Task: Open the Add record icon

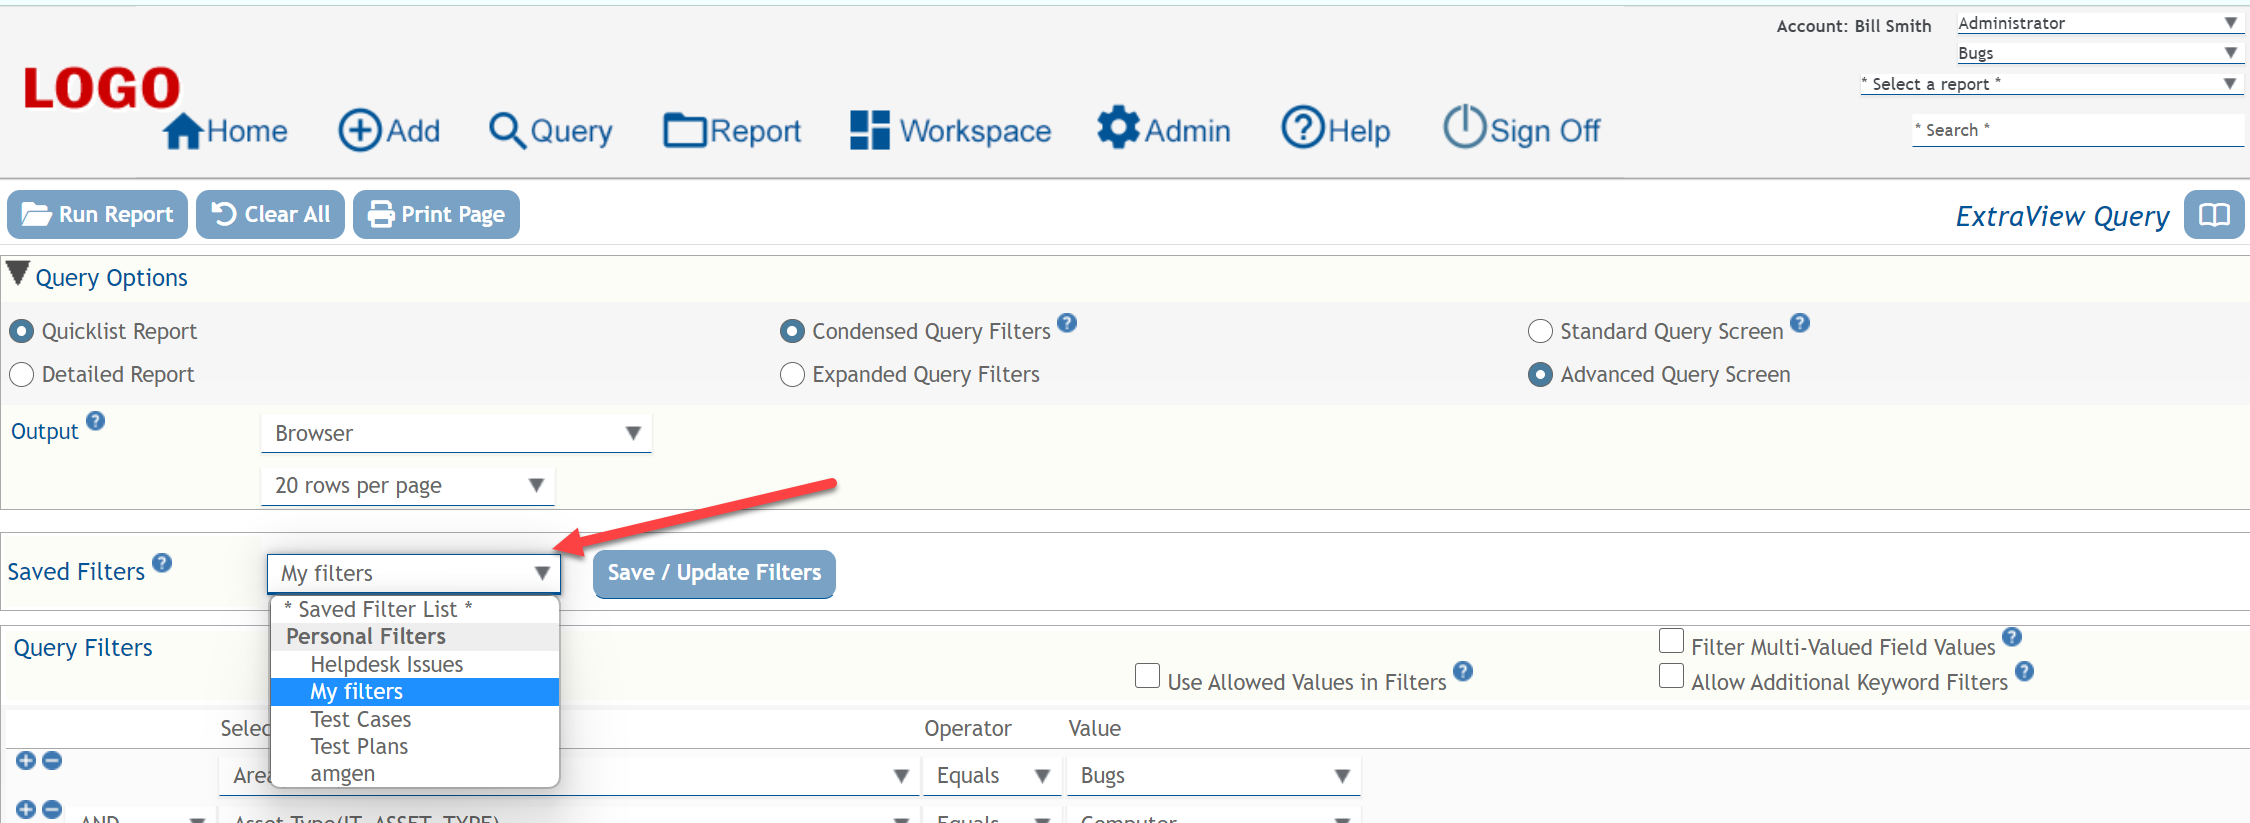Action: tap(359, 130)
